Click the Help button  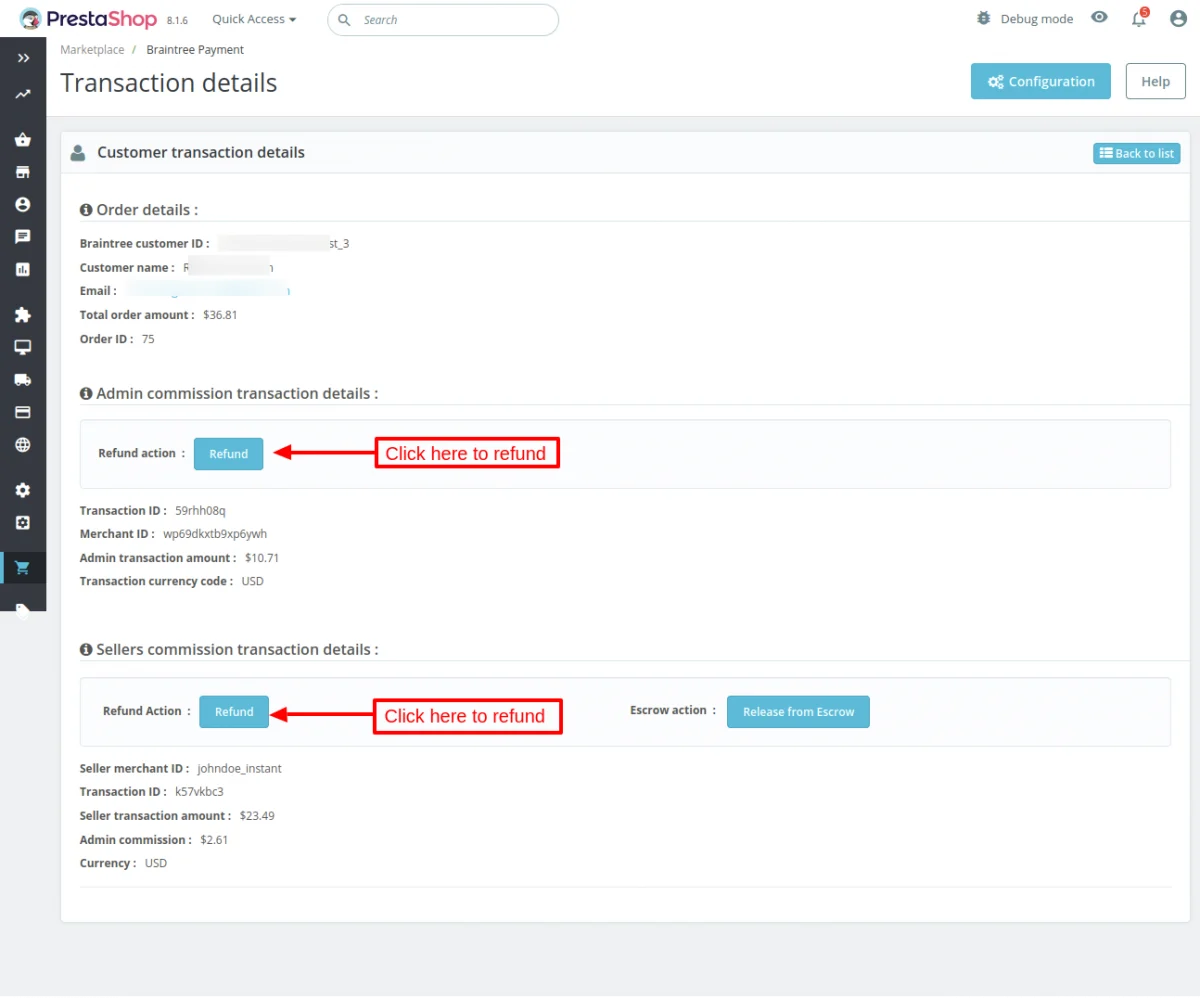click(x=1155, y=82)
